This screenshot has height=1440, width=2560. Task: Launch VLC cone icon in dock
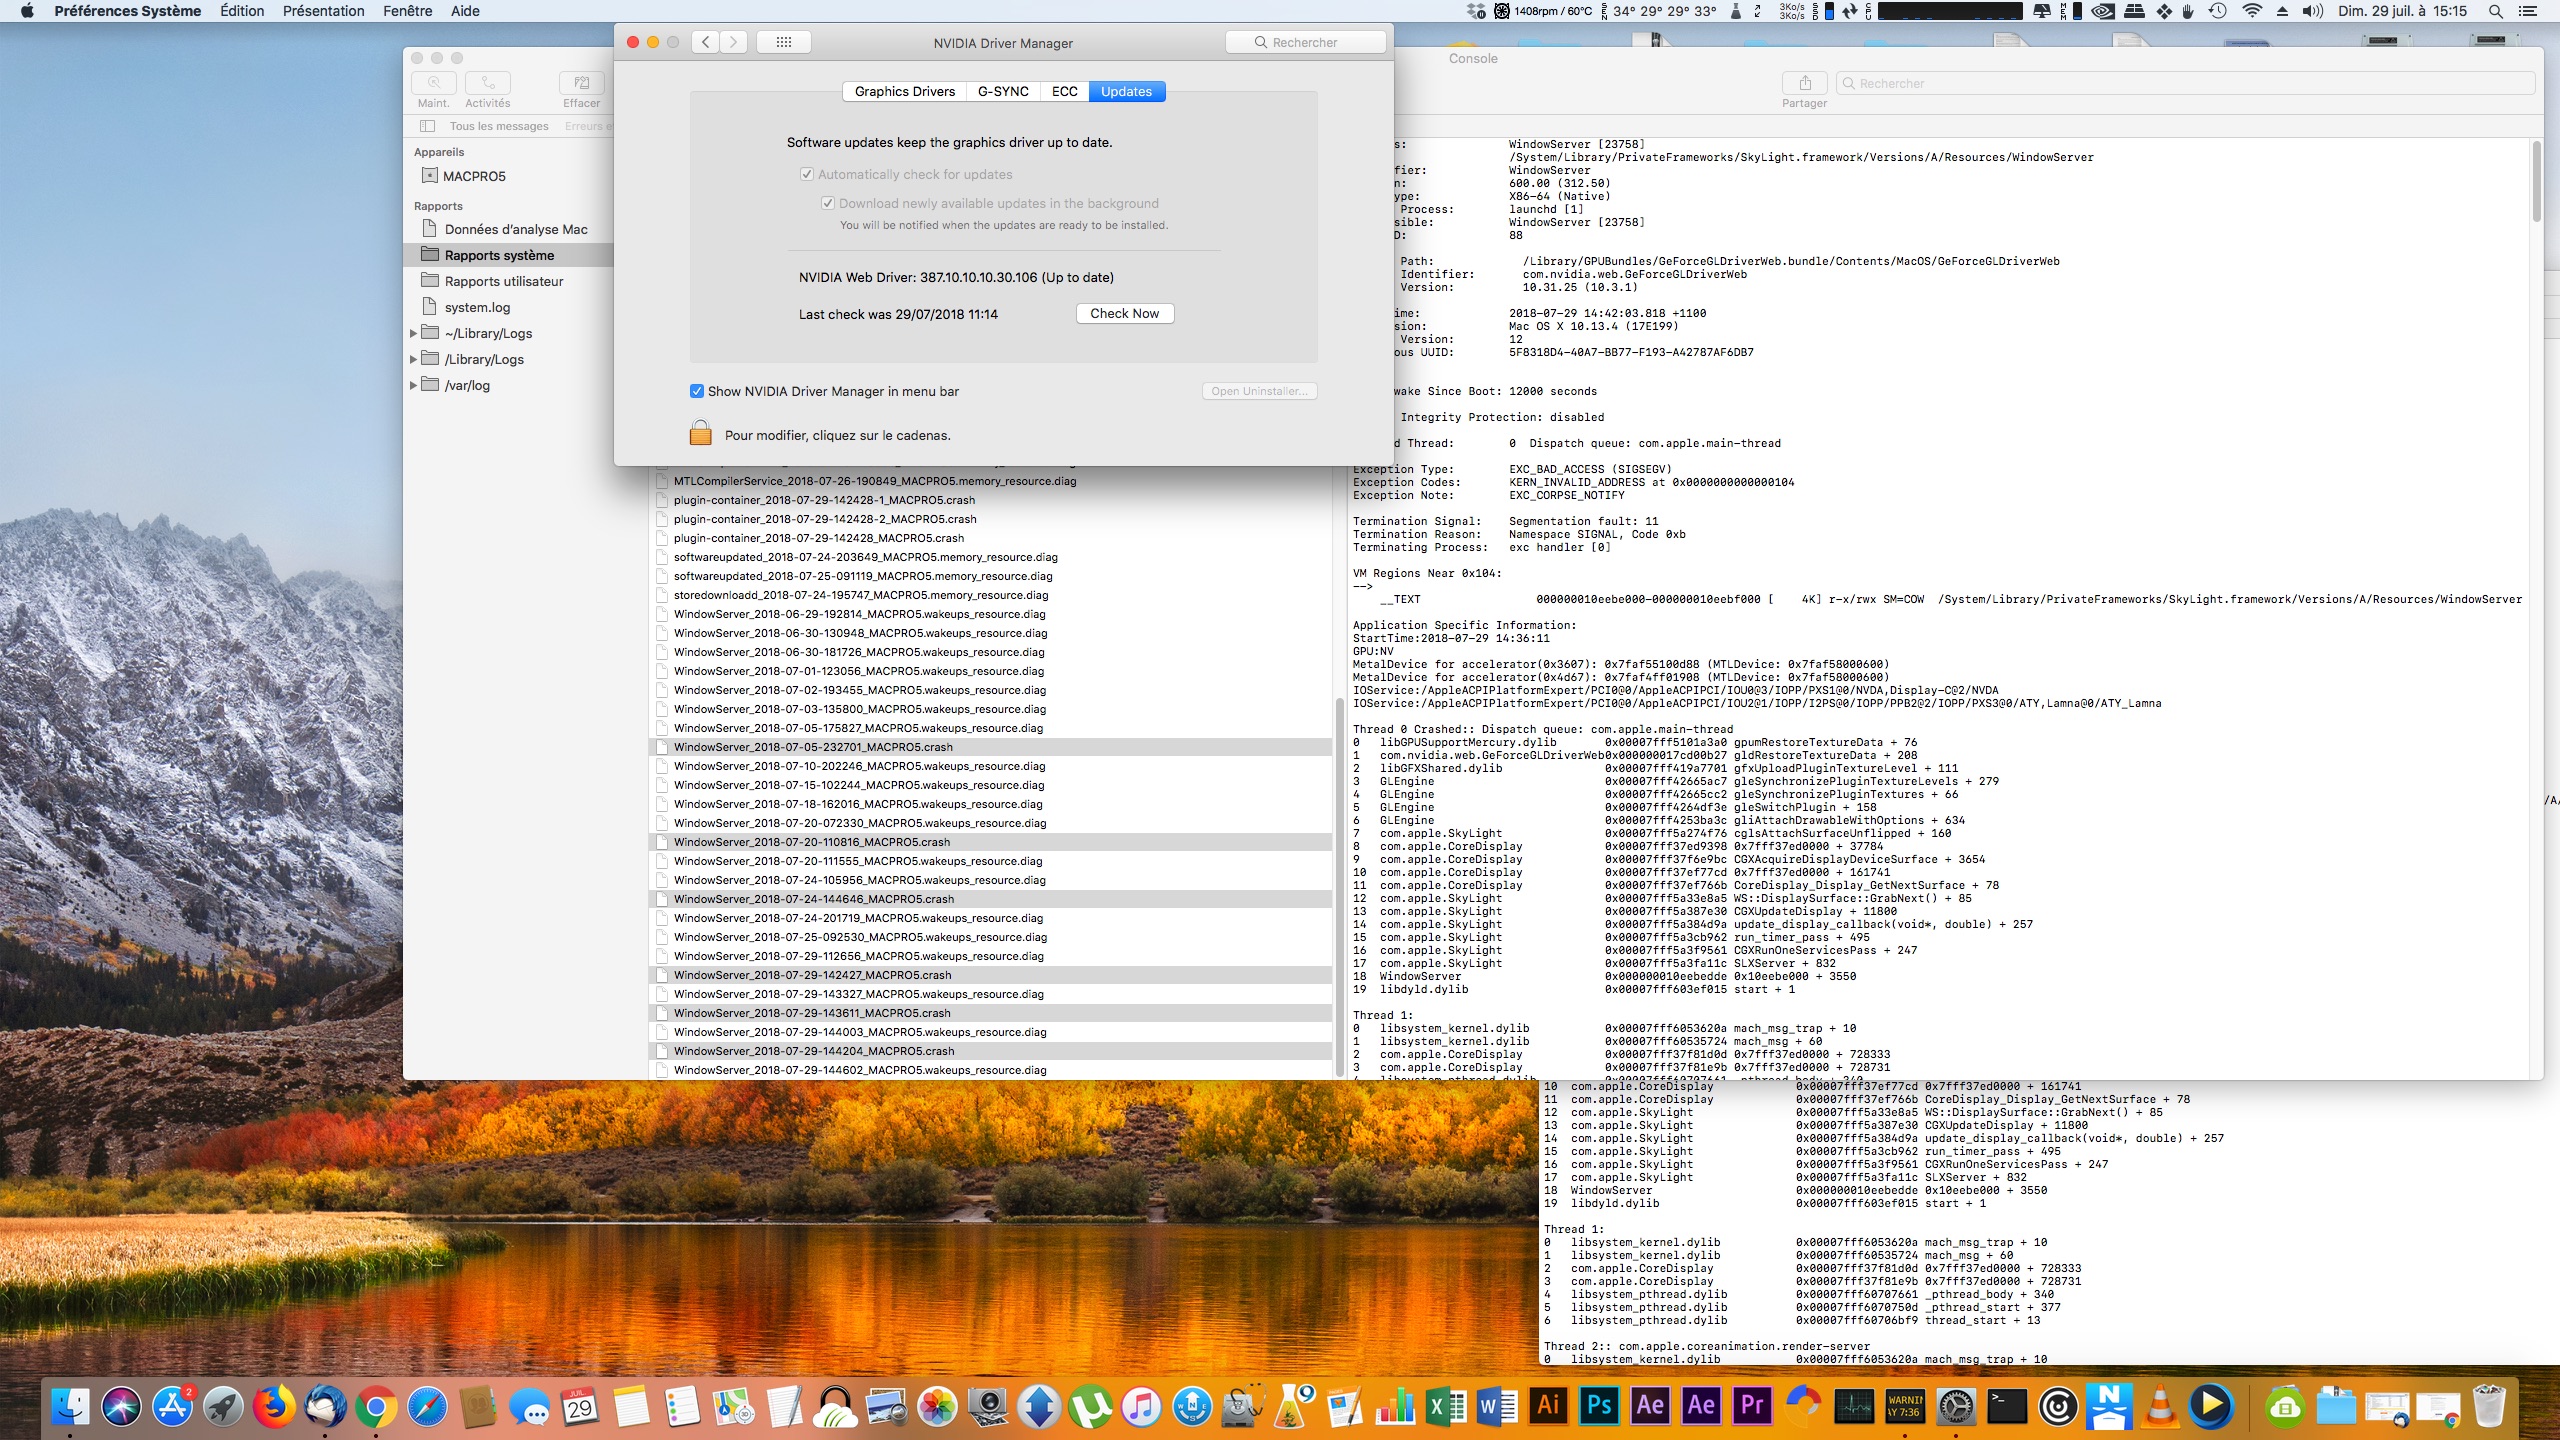(x=2159, y=1406)
